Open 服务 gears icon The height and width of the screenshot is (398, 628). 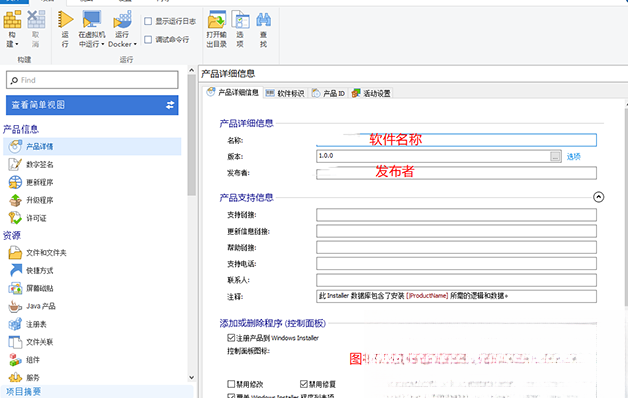pyautogui.click(x=15, y=377)
